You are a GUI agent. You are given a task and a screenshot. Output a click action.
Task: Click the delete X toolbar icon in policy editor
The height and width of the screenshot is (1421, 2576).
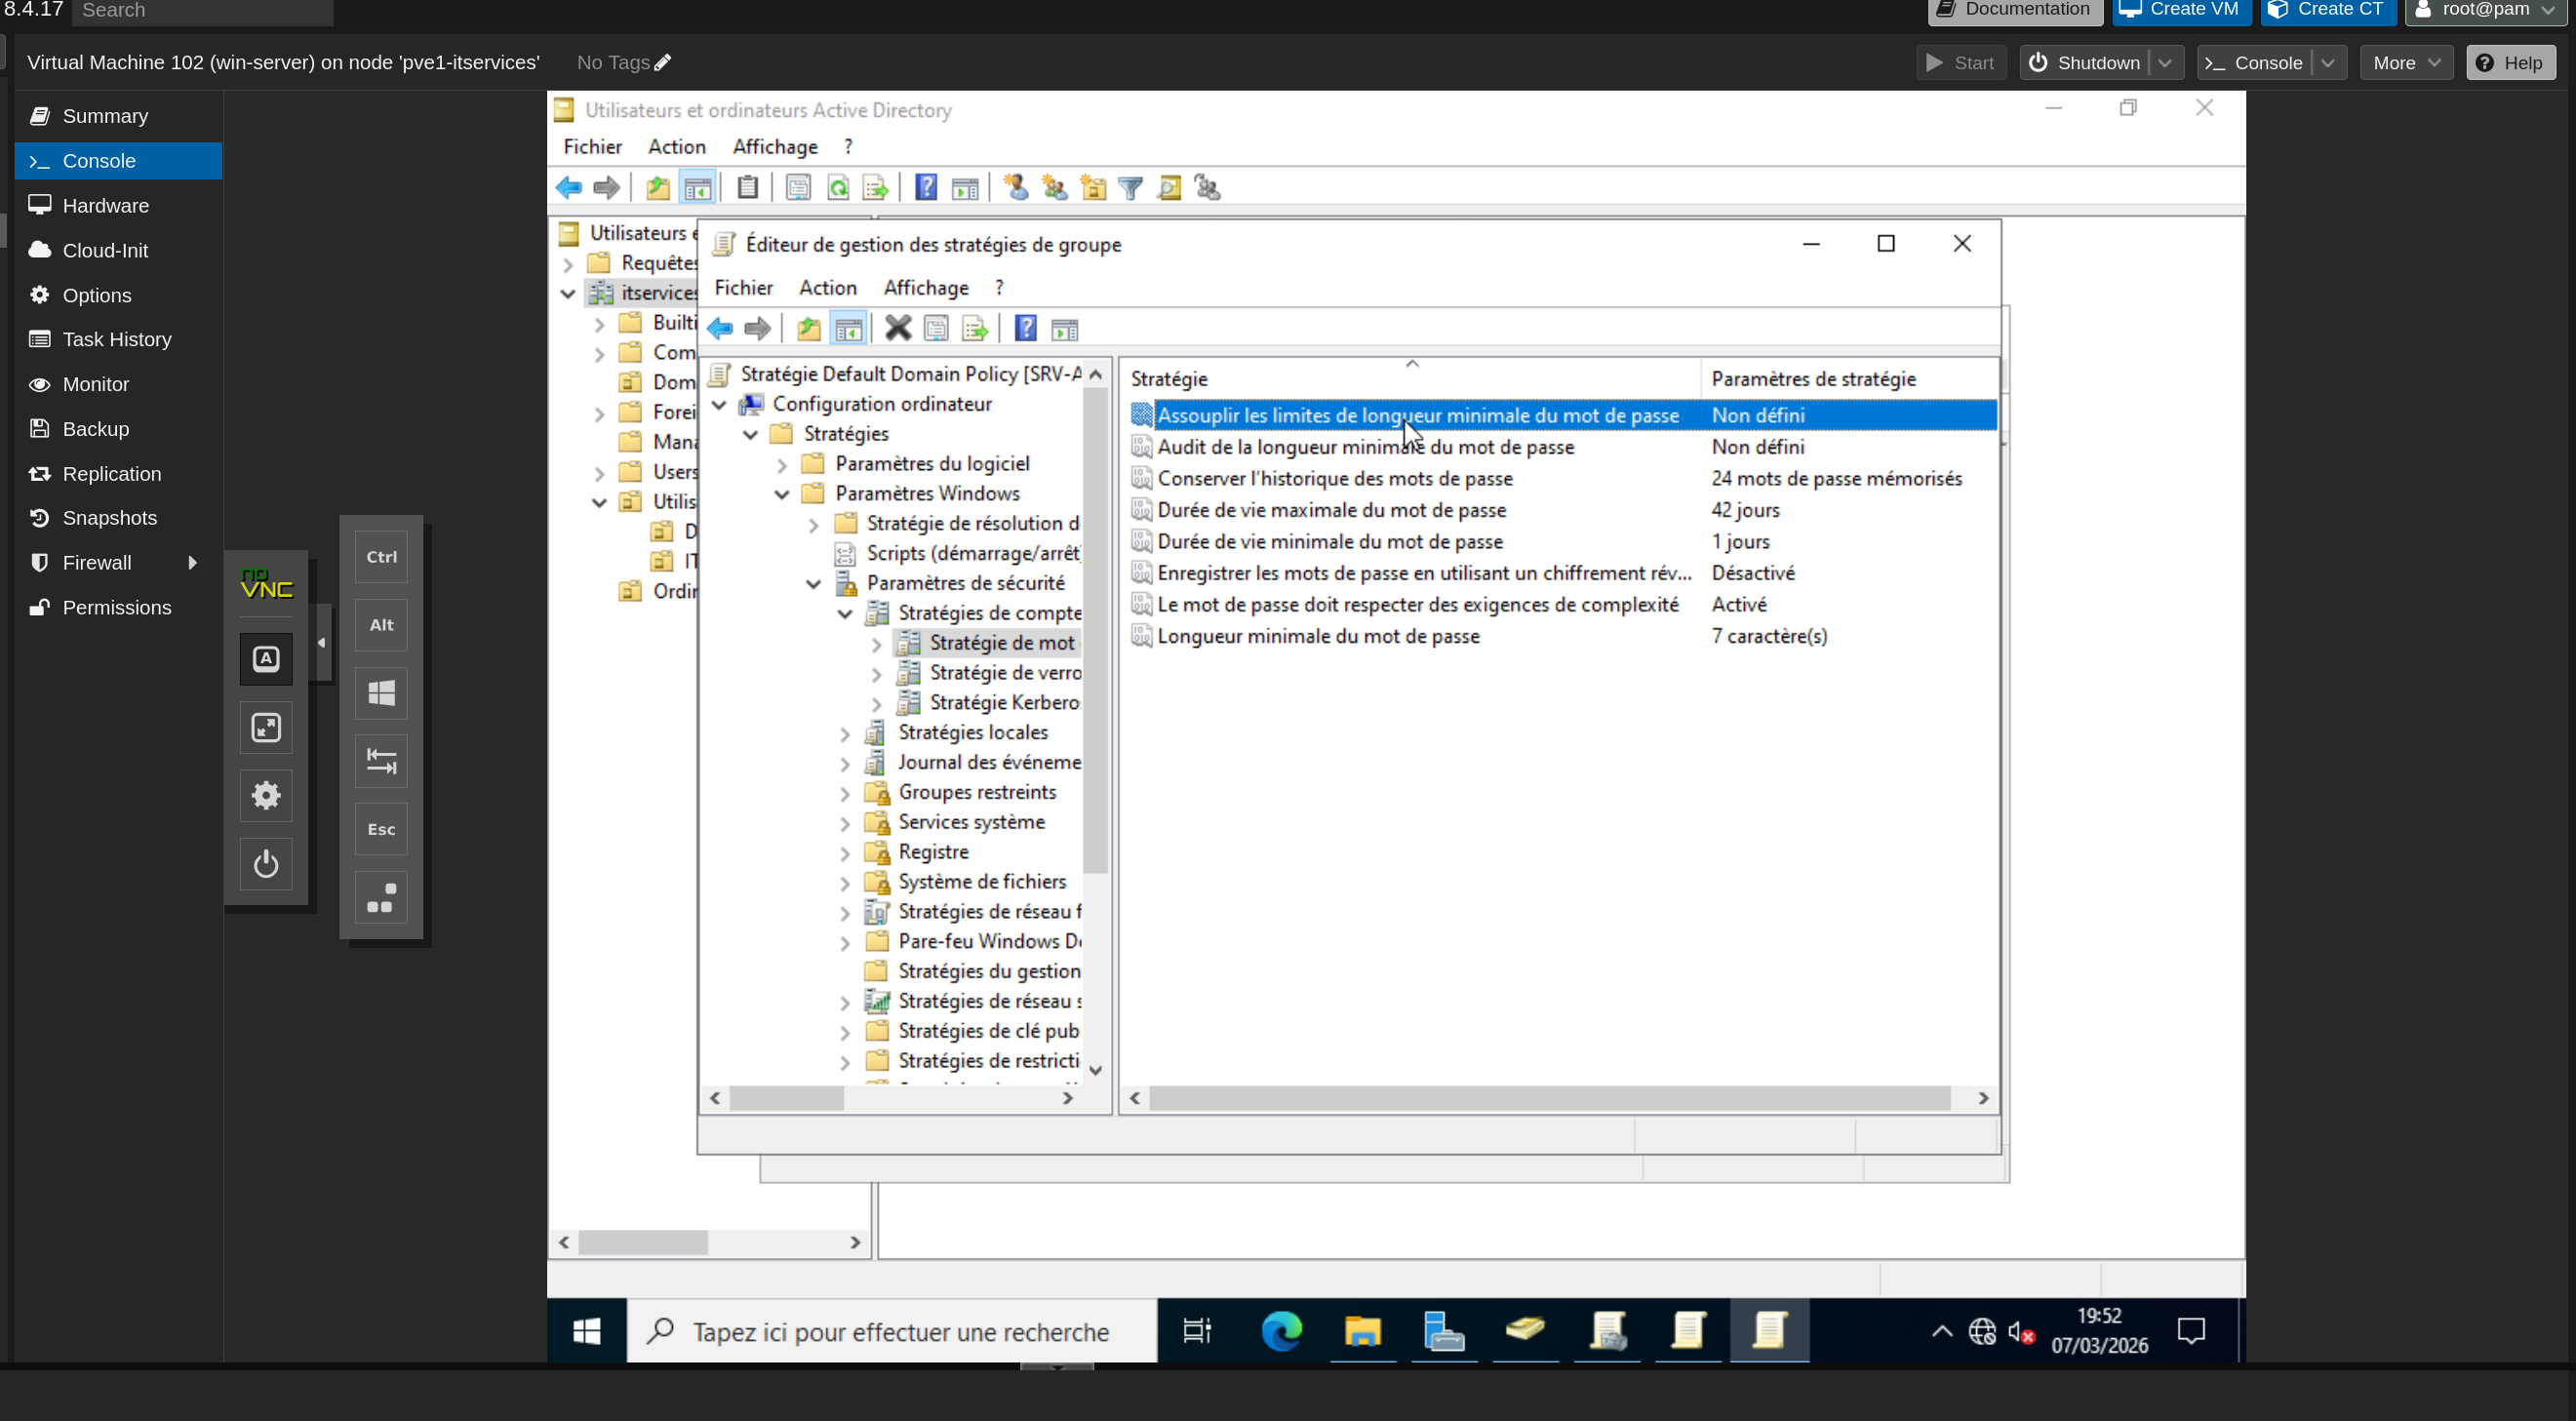click(897, 328)
